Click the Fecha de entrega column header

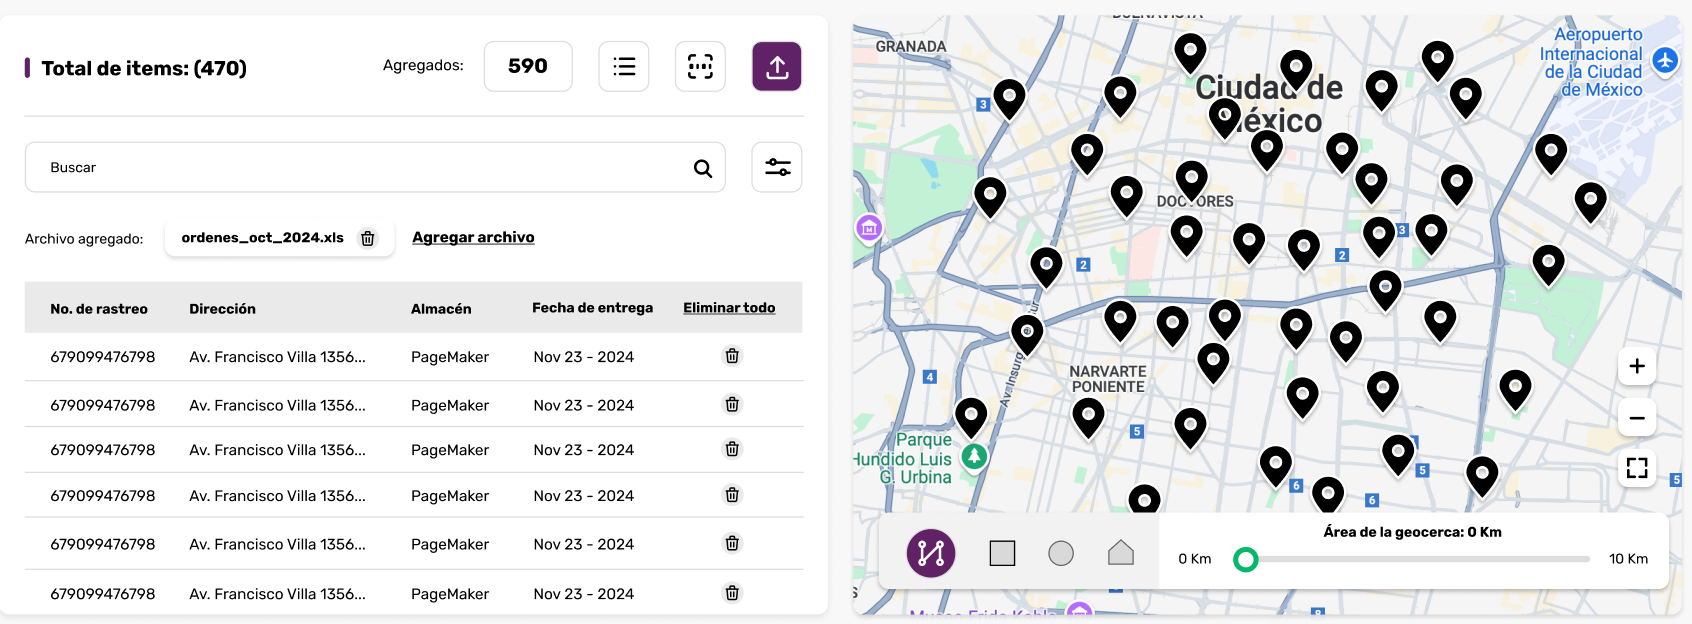click(x=592, y=308)
